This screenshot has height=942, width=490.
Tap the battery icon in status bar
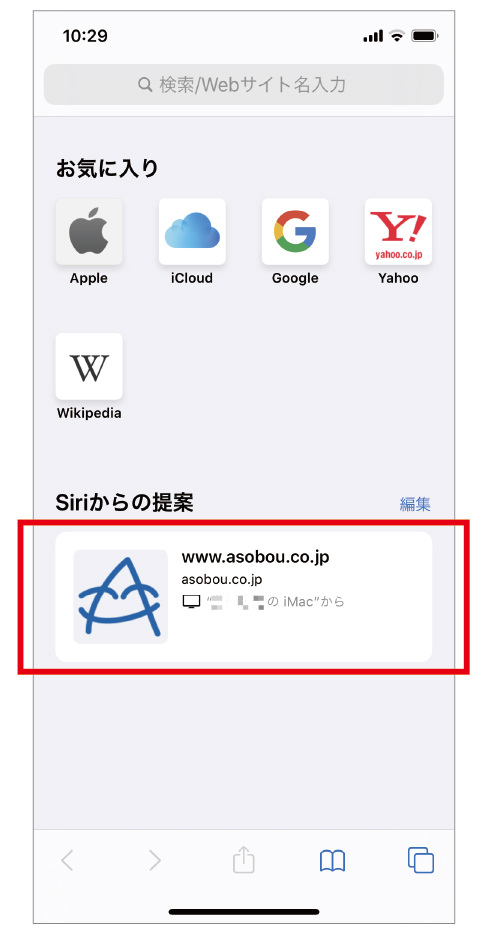426,37
